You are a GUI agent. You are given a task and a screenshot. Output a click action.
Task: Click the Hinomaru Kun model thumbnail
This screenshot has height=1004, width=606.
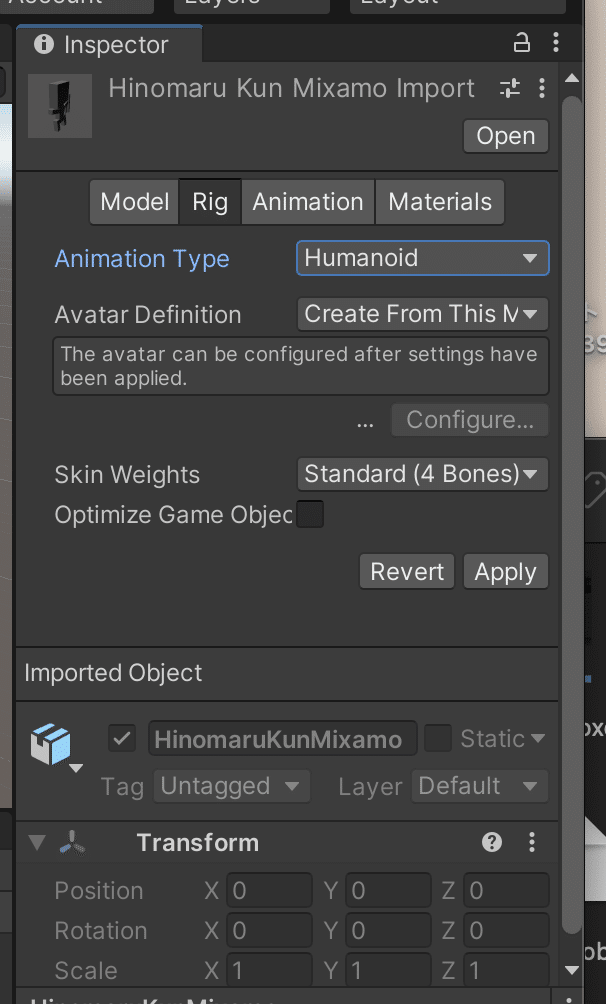(x=60, y=106)
